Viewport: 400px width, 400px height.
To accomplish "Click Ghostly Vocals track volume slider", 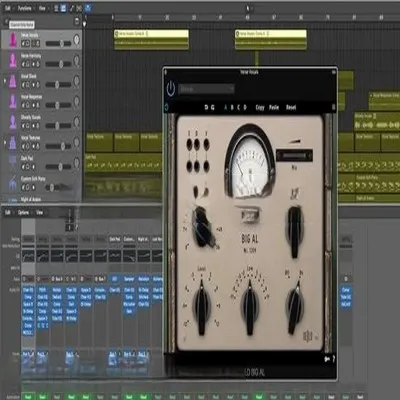I will click(58, 126).
